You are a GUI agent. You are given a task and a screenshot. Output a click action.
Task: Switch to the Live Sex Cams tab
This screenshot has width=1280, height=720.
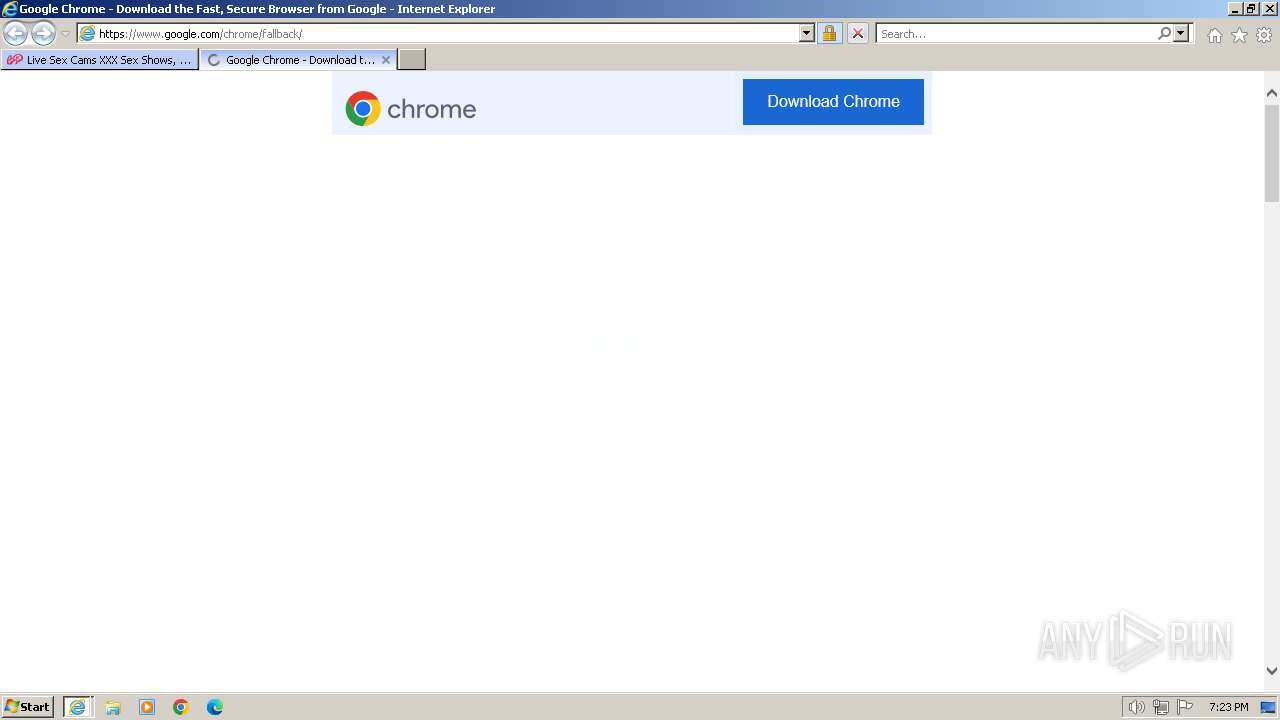tap(100, 60)
